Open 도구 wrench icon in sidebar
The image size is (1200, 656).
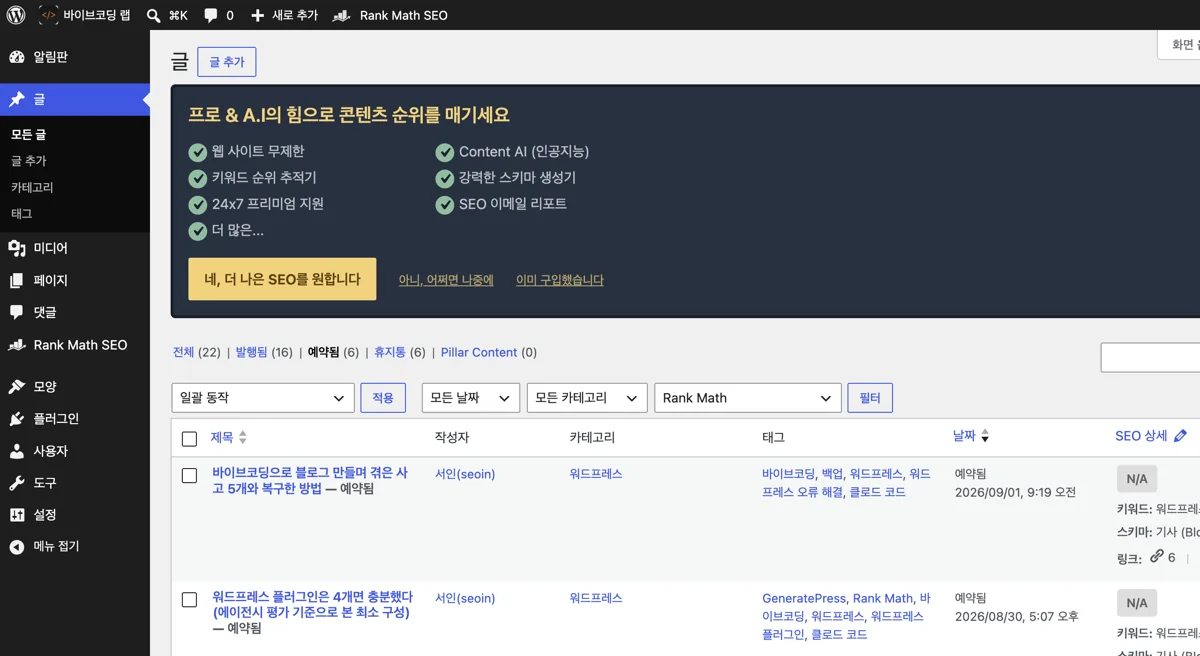point(17,483)
